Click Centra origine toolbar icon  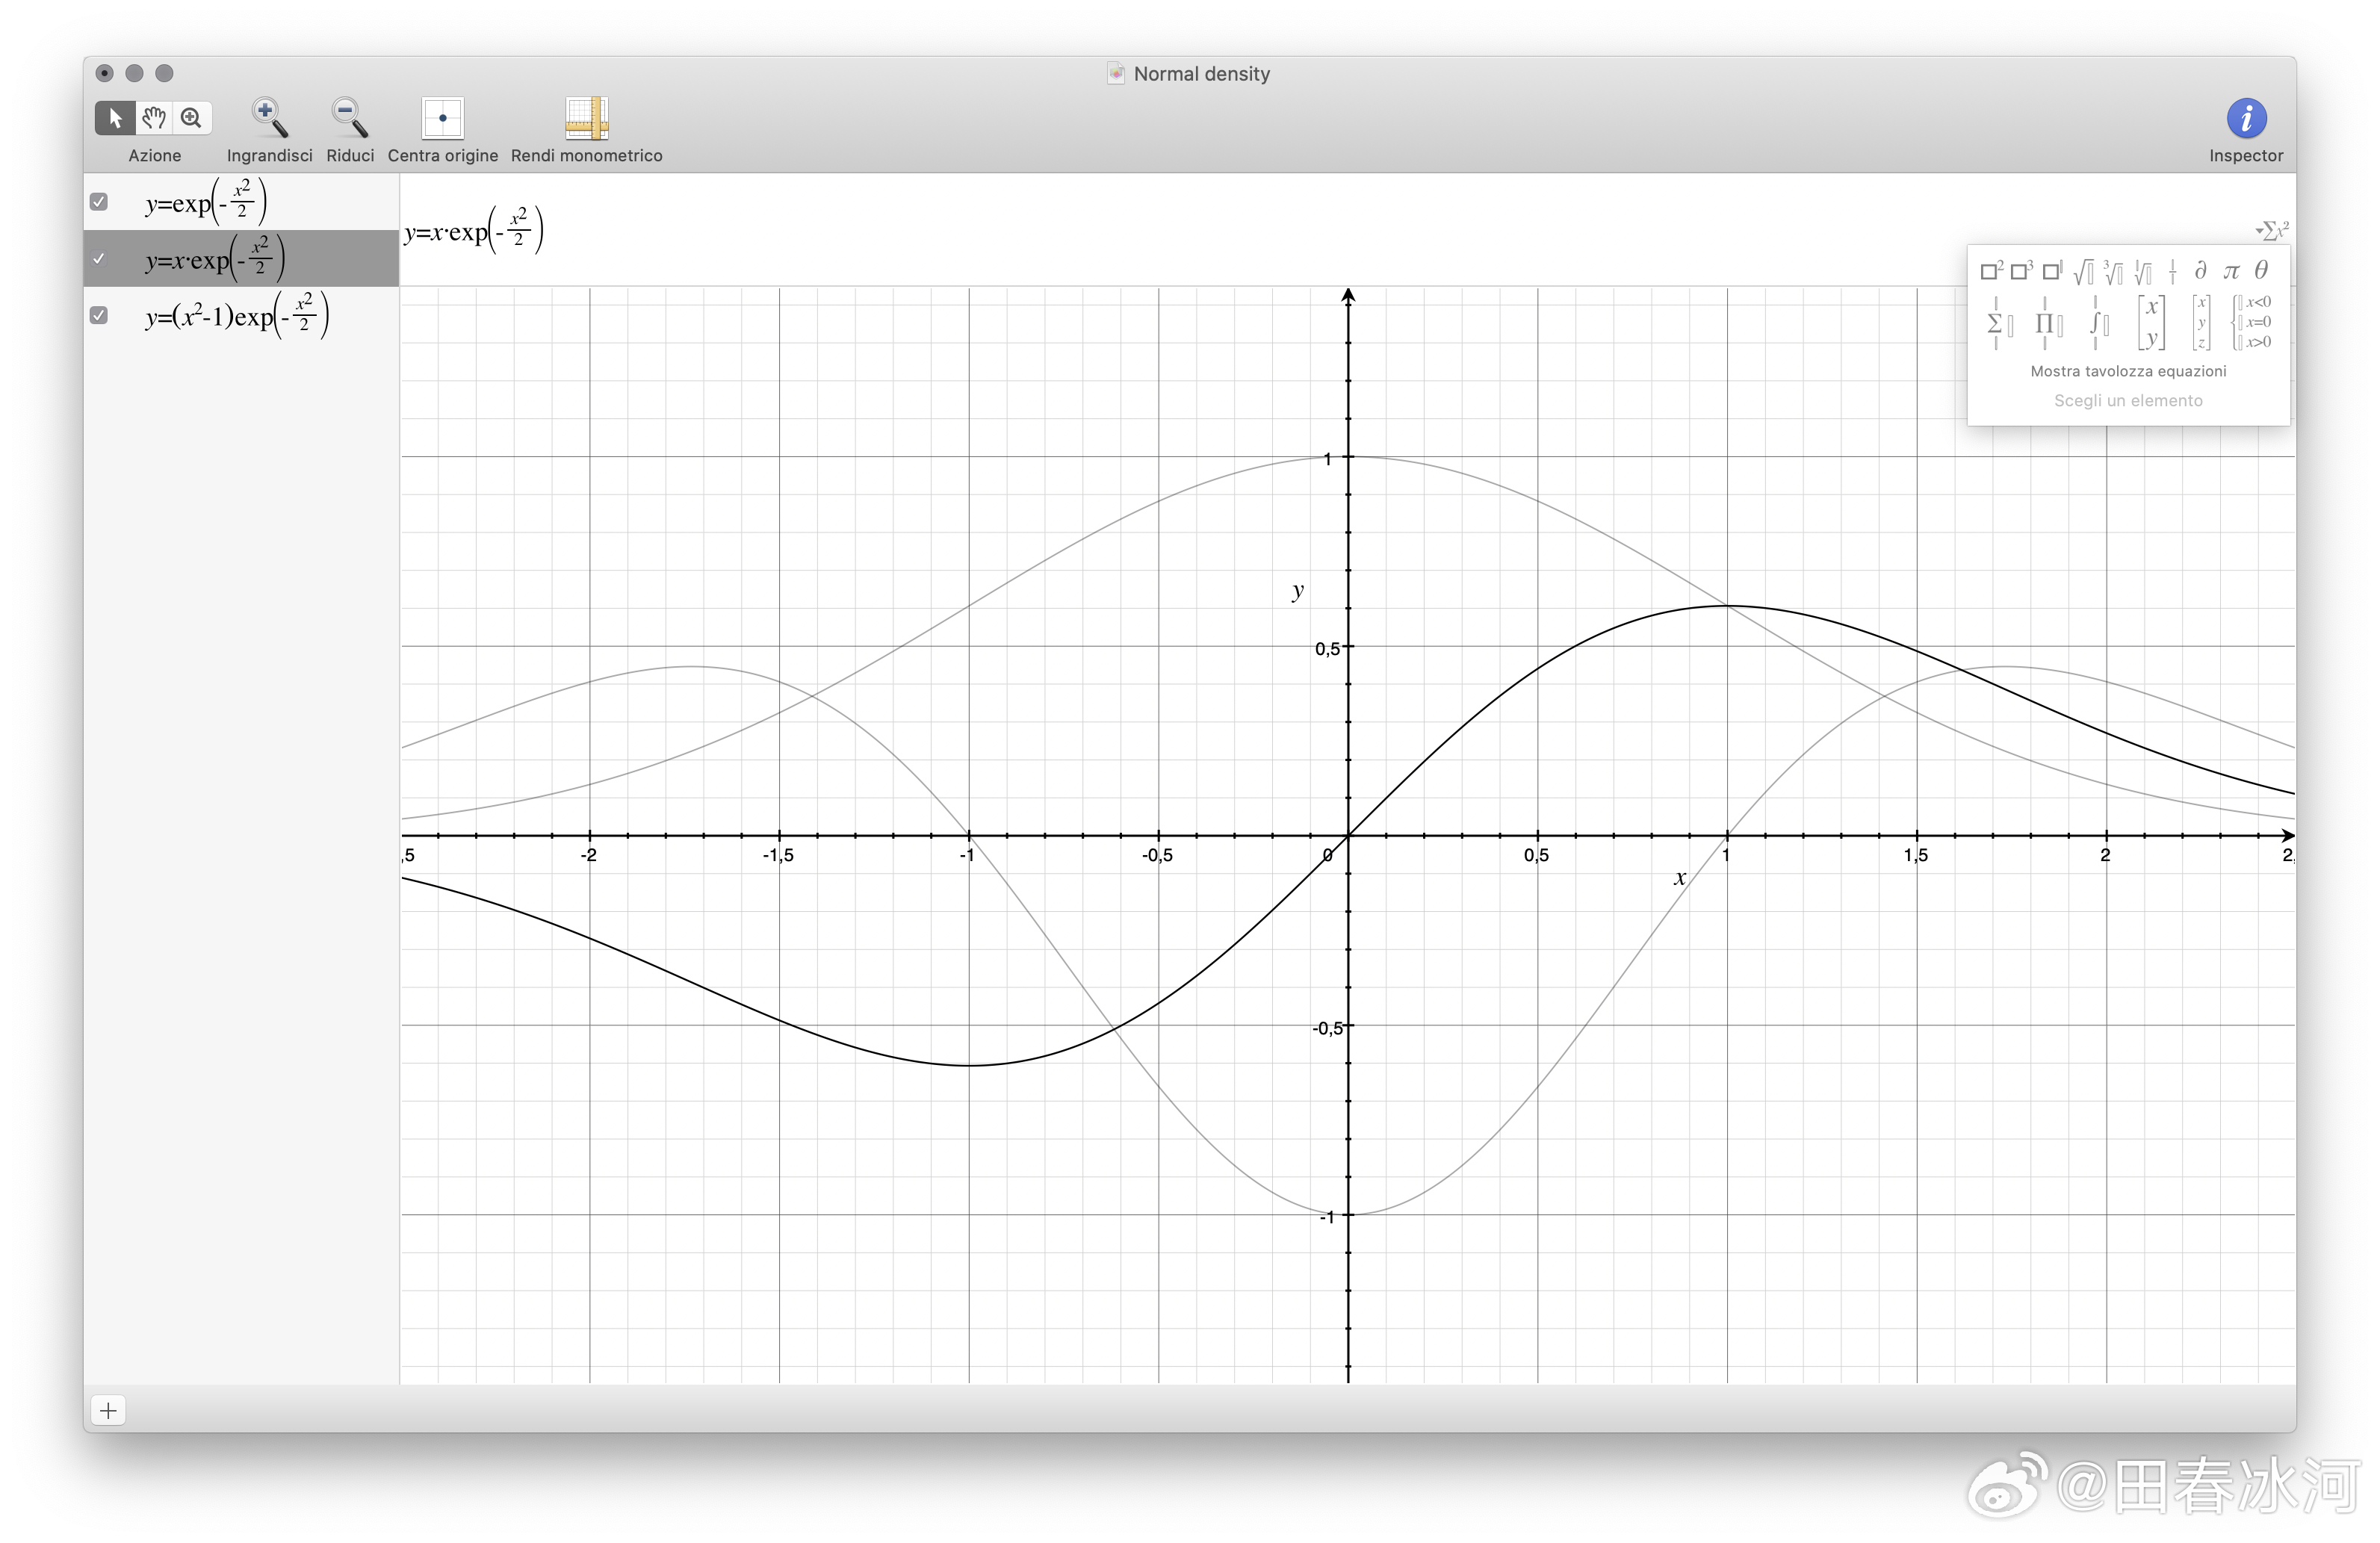442,118
